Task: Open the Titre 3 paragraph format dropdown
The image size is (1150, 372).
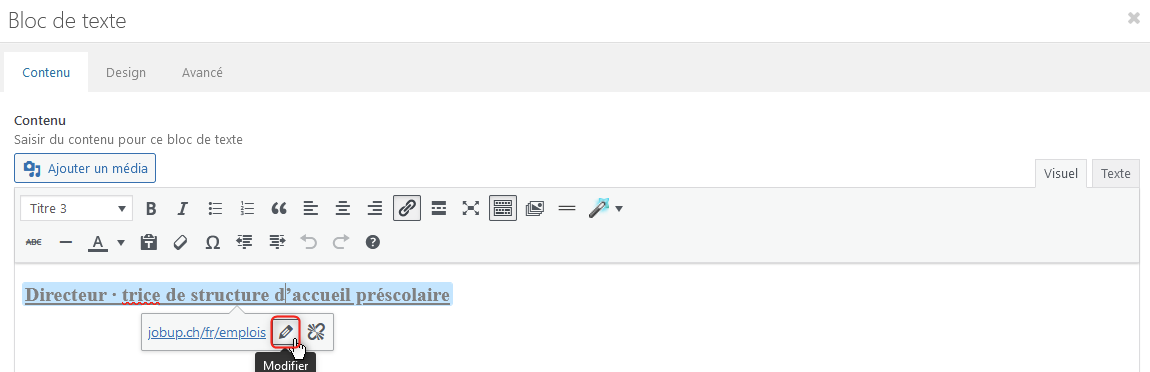Action: point(76,208)
